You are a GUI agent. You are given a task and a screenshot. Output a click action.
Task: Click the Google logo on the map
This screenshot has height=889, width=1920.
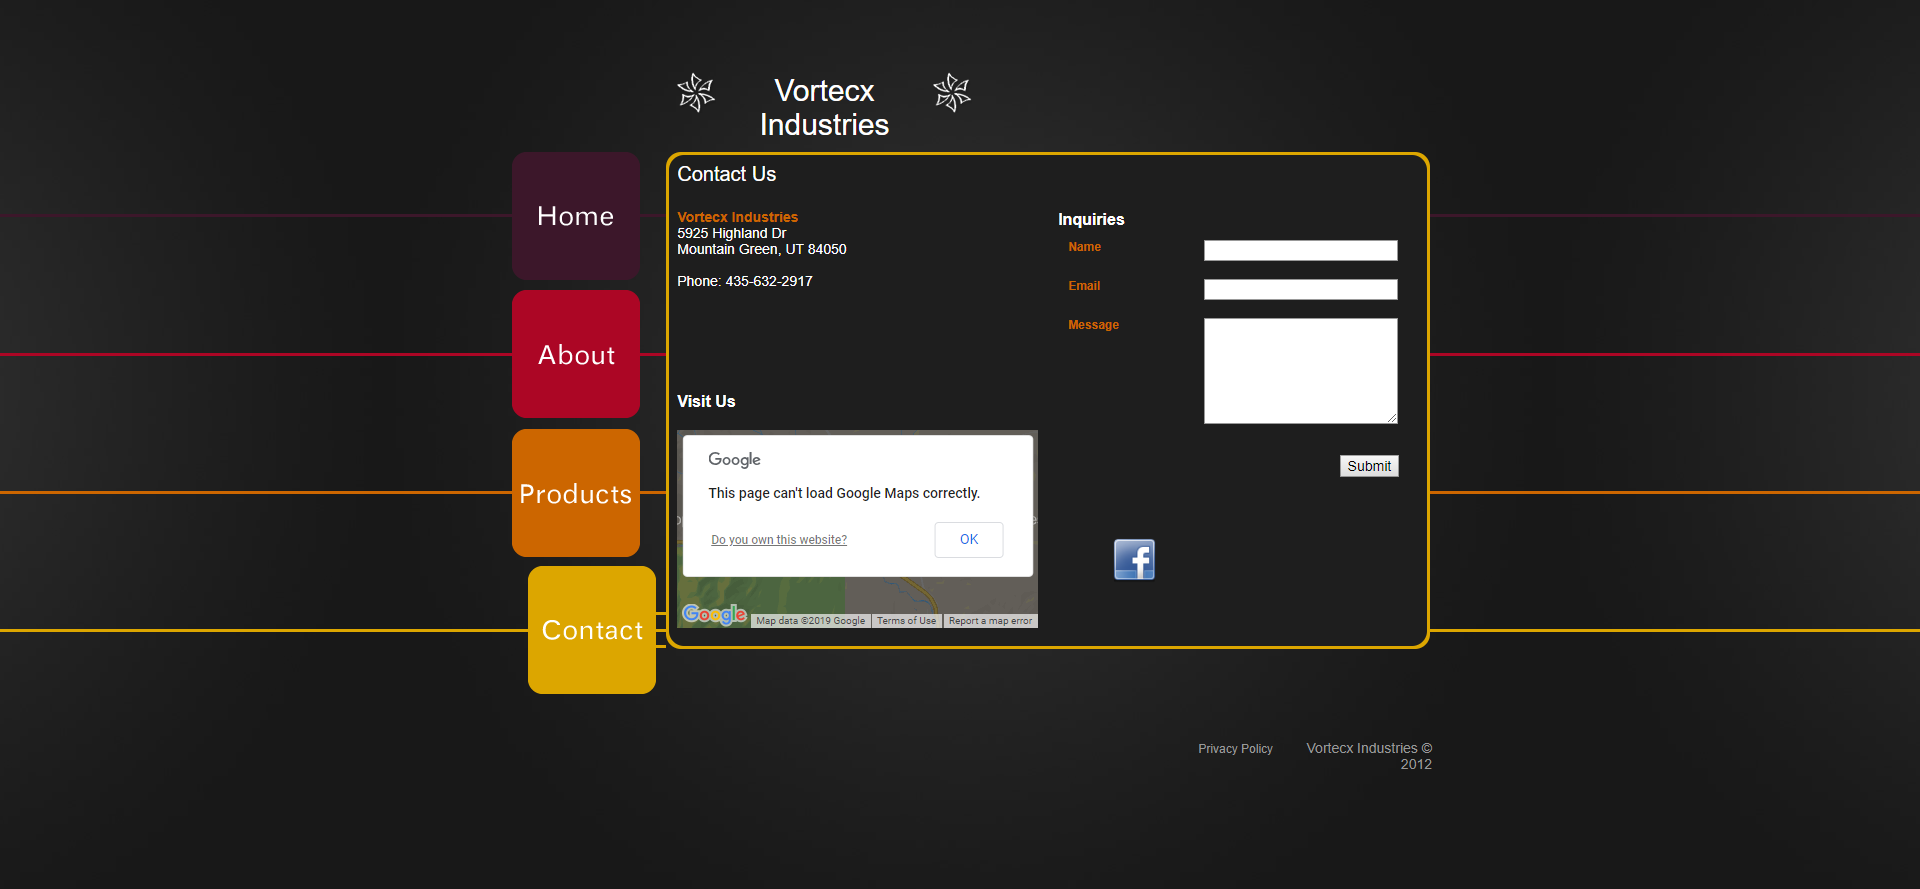(x=714, y=614)
